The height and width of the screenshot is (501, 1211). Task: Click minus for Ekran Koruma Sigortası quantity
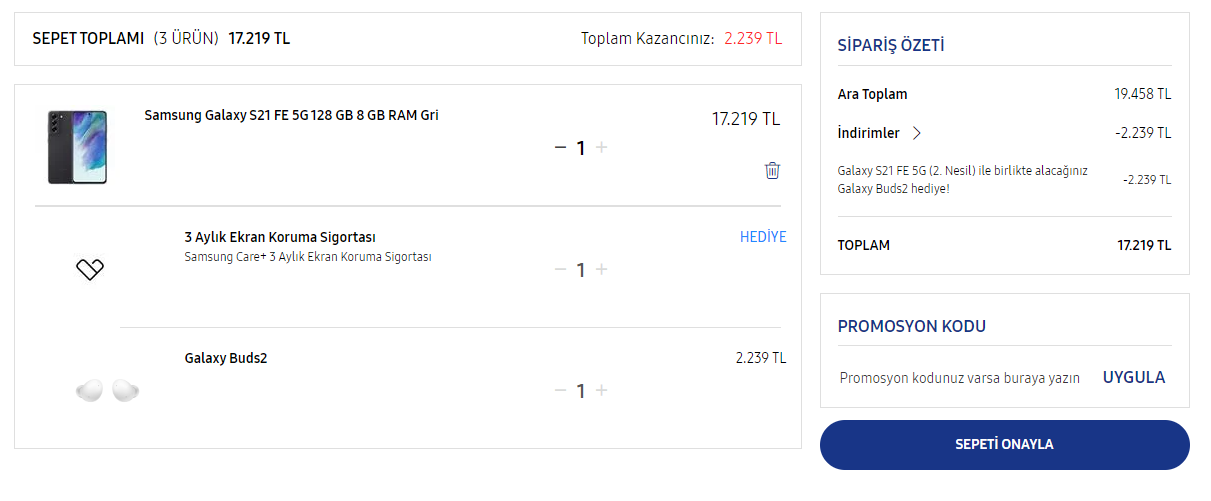[560, 270]
